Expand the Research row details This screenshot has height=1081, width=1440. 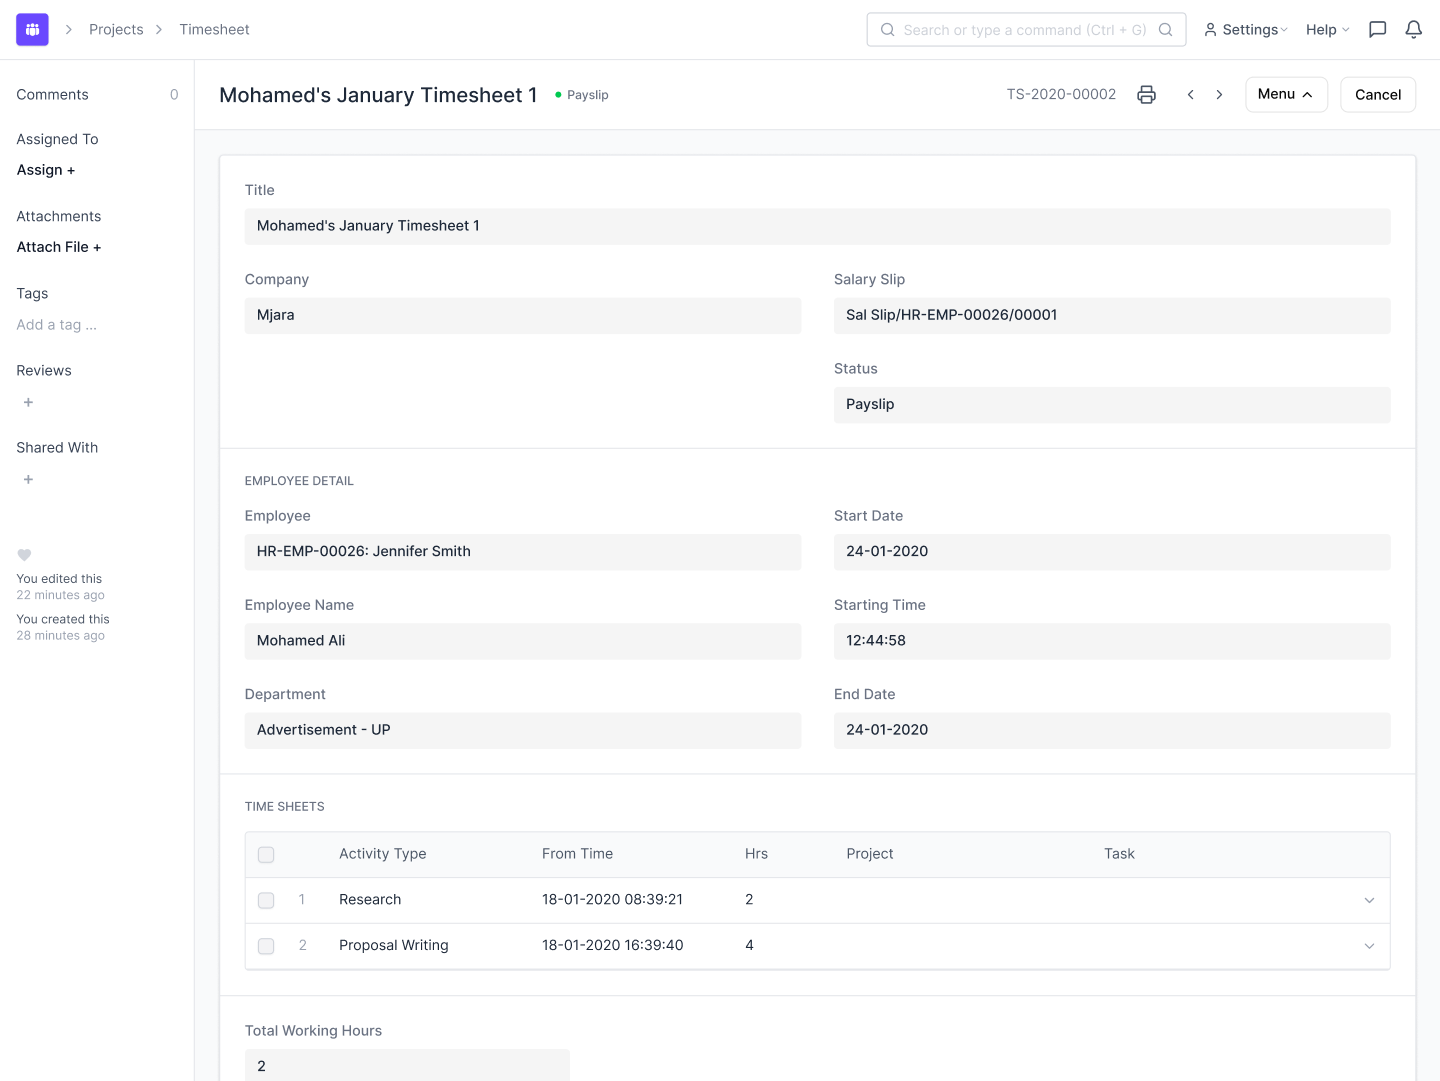tap(1369, 900)
